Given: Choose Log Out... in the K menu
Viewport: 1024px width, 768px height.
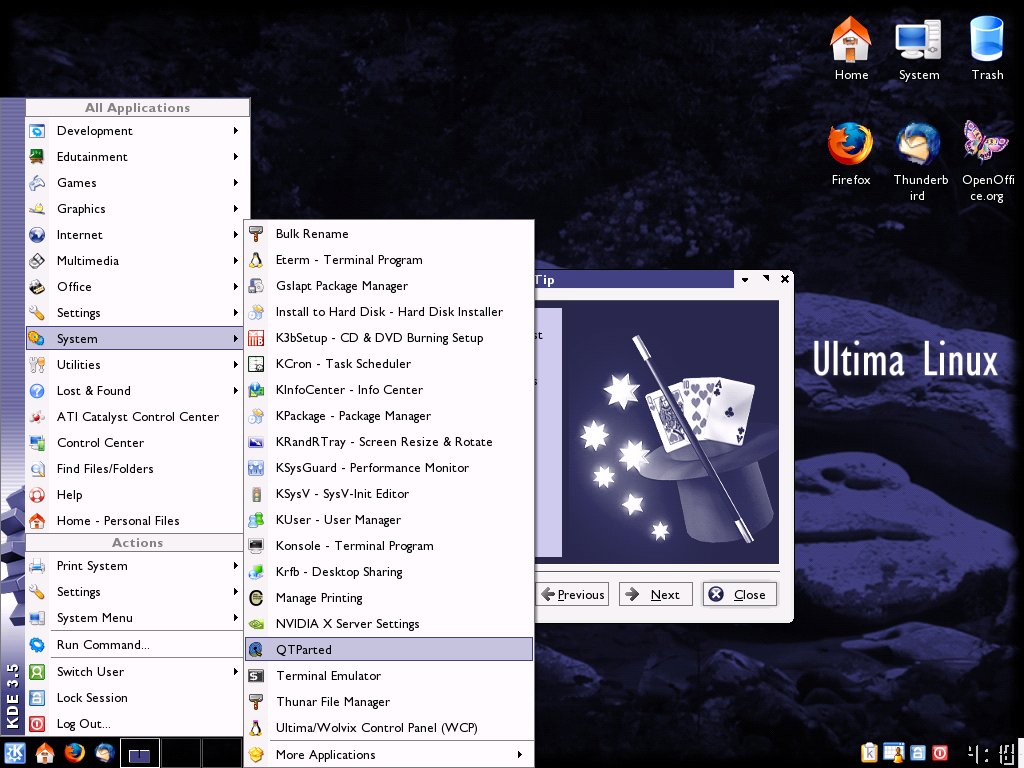Looking at the screenshot, I should pyautogui.click(x=135, y=724).
